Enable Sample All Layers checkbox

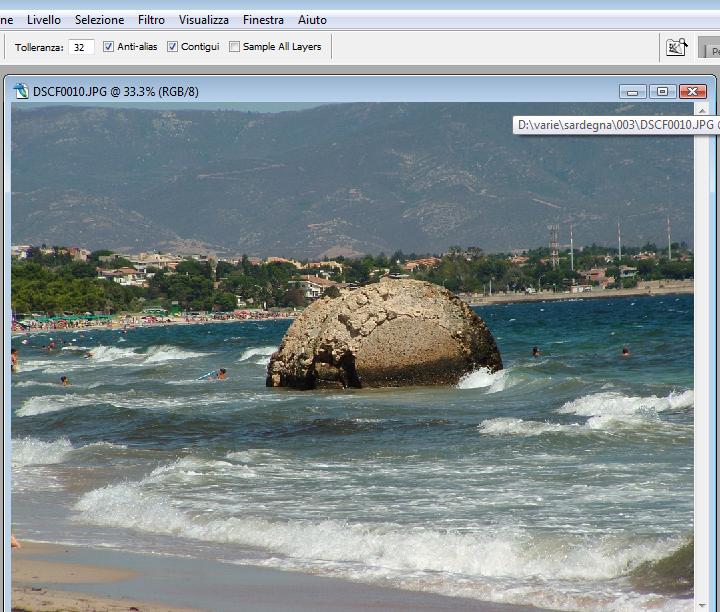tap(235, 47)
